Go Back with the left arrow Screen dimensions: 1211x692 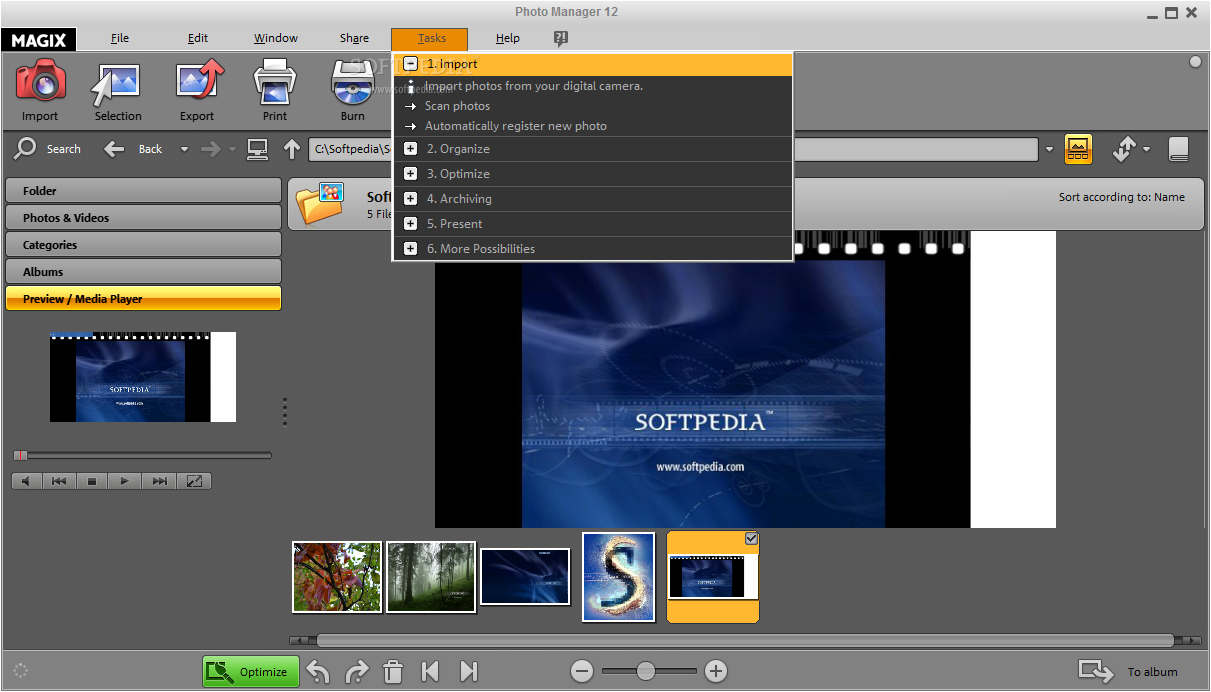(x=115, y=149)
